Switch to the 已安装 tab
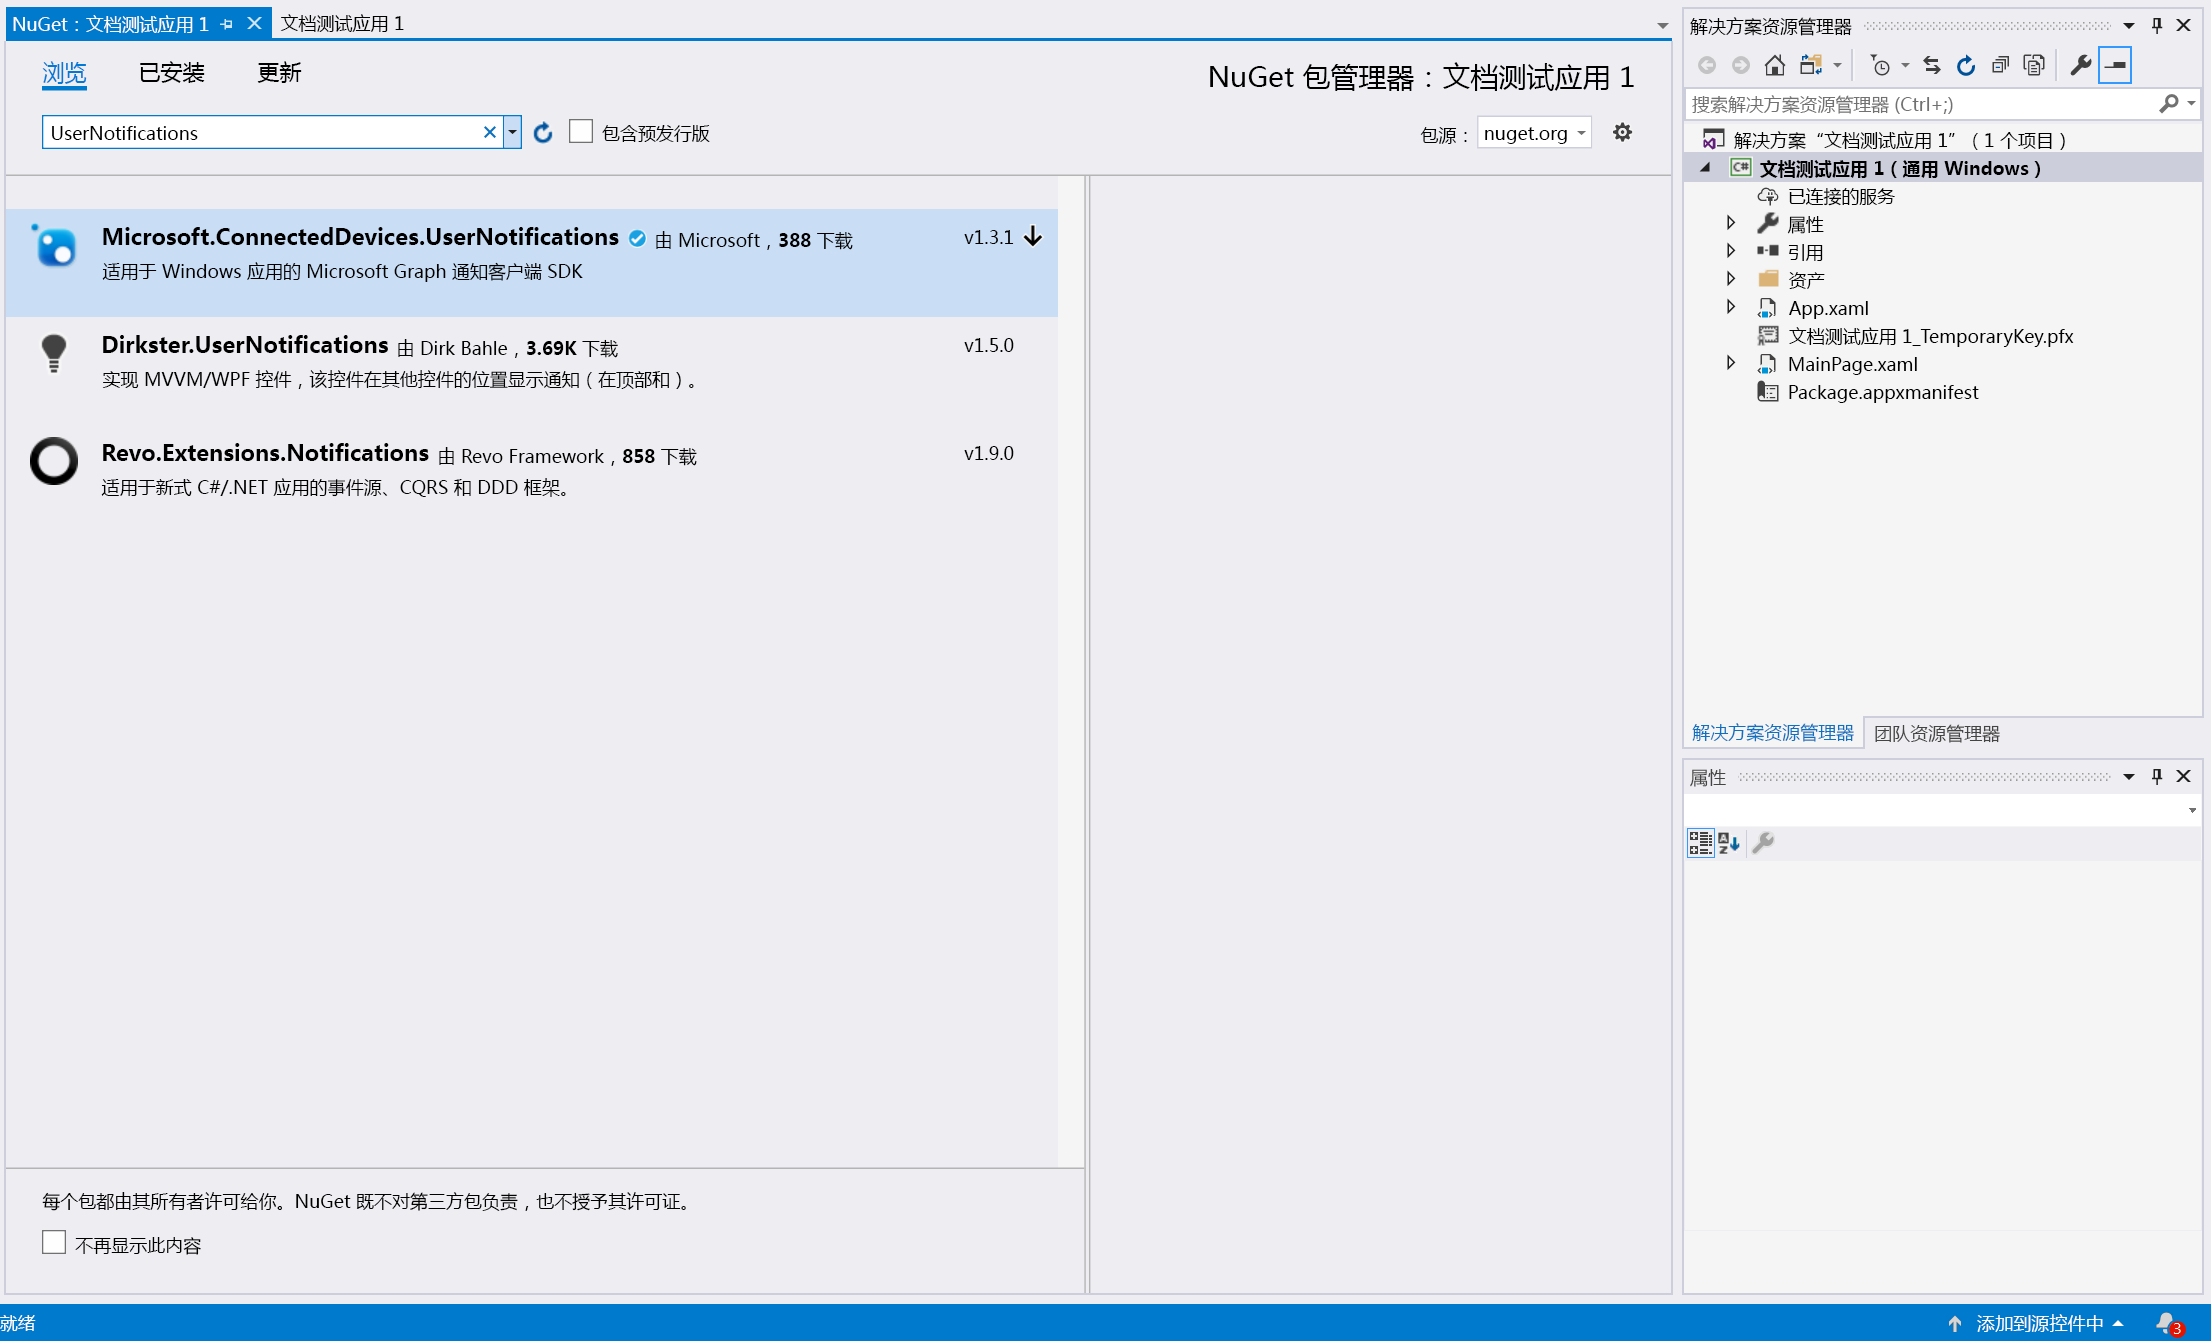 click(172, 73)
